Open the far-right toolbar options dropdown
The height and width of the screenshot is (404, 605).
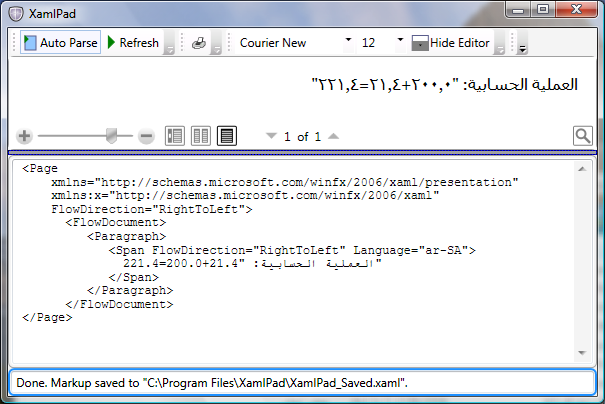[x=522, y=43]
